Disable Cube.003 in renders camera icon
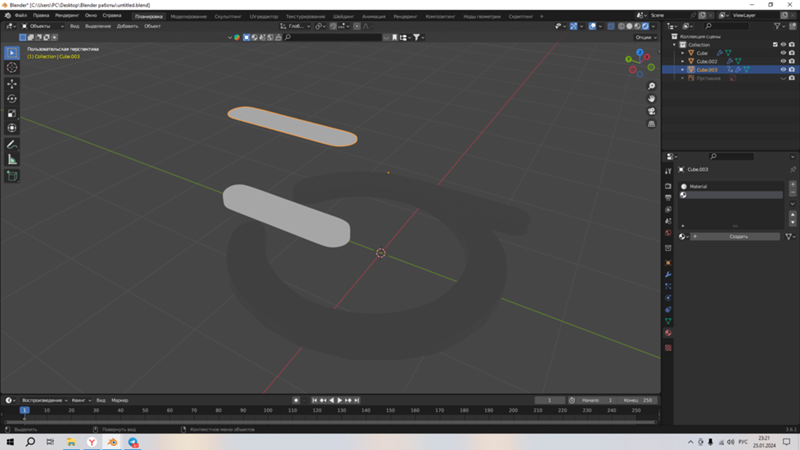Image resolution: width=800 pixels, height=450 pixels. tap(792, 69)
